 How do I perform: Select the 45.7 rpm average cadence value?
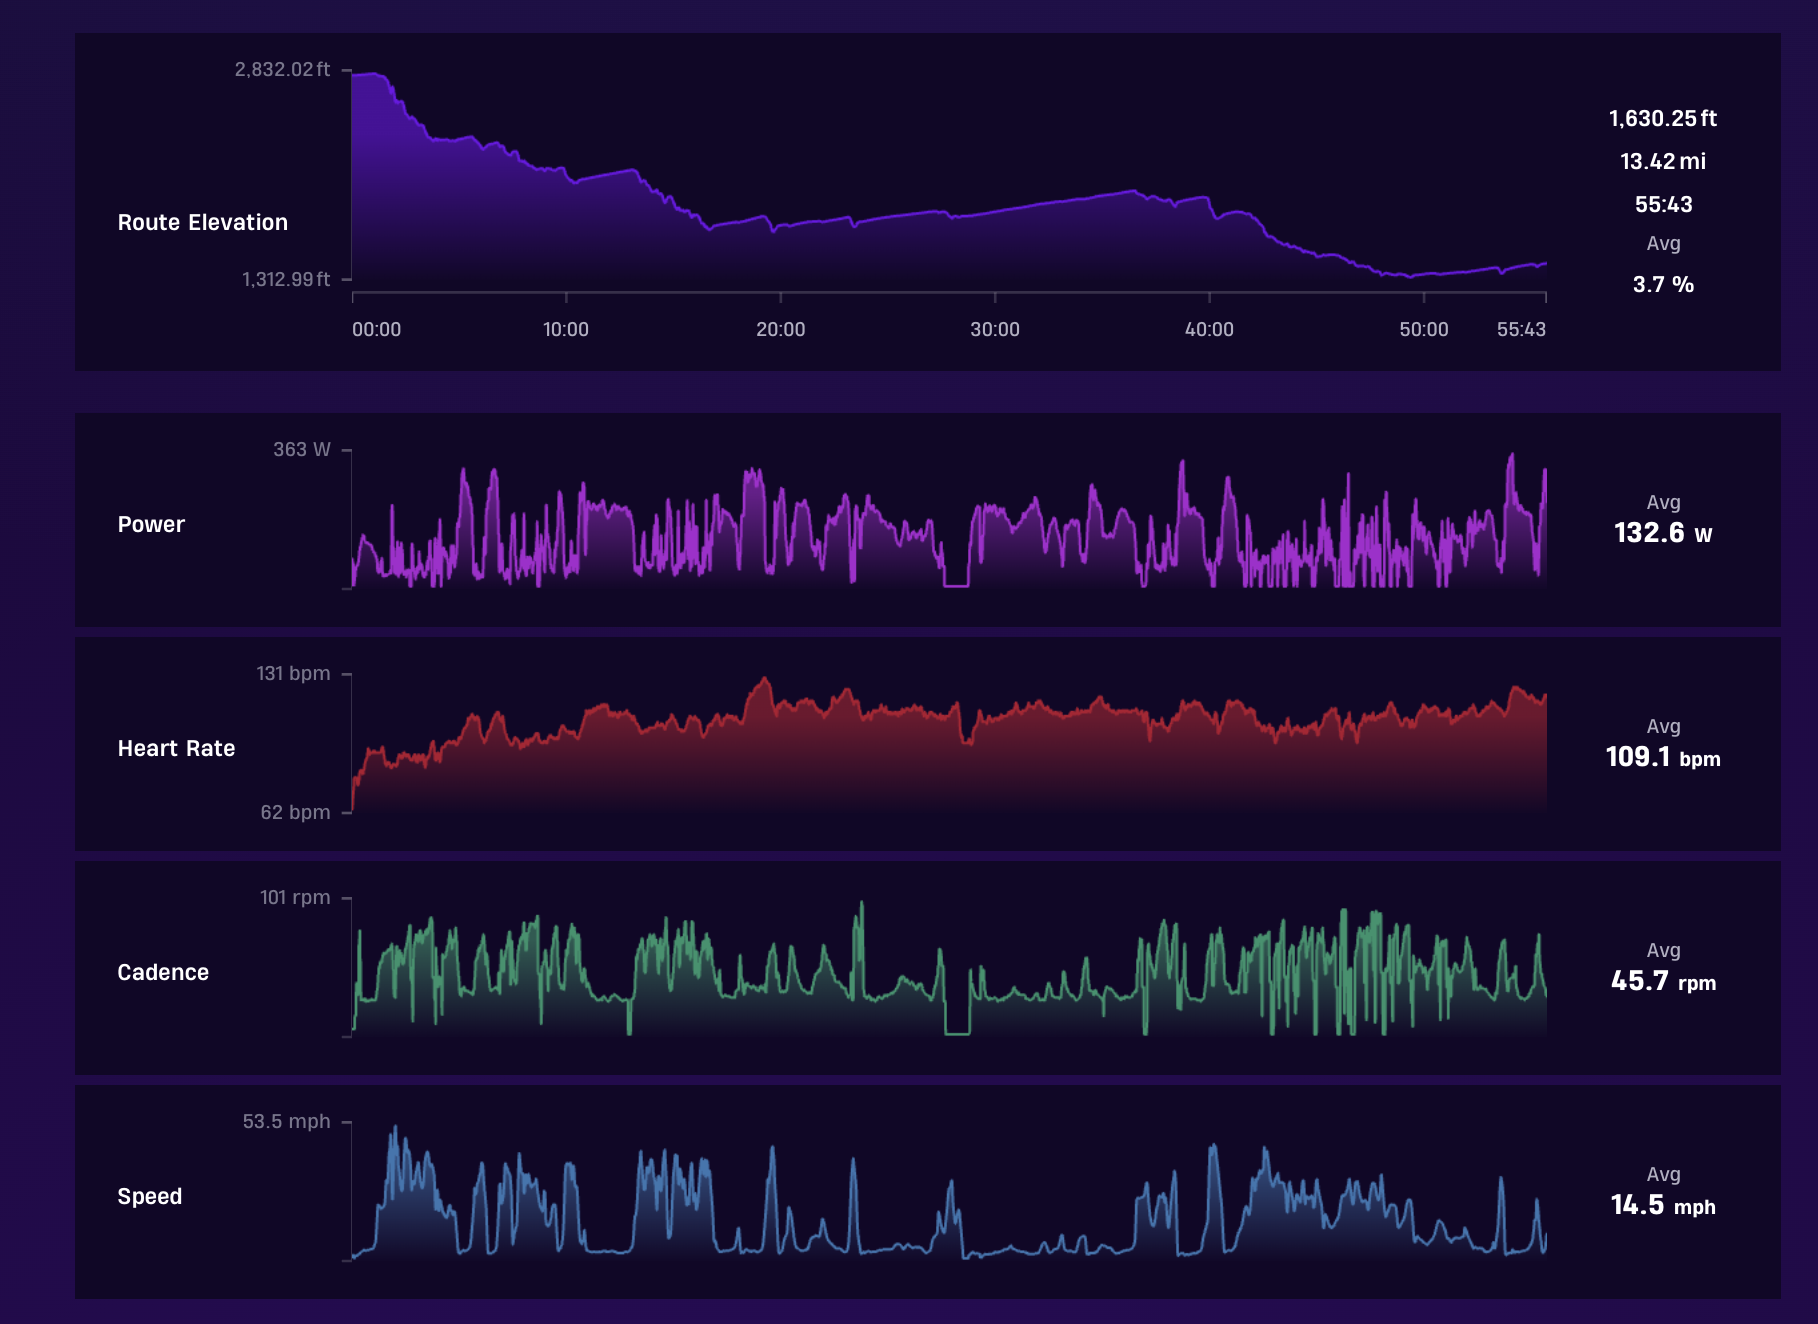pos(1663,981)
